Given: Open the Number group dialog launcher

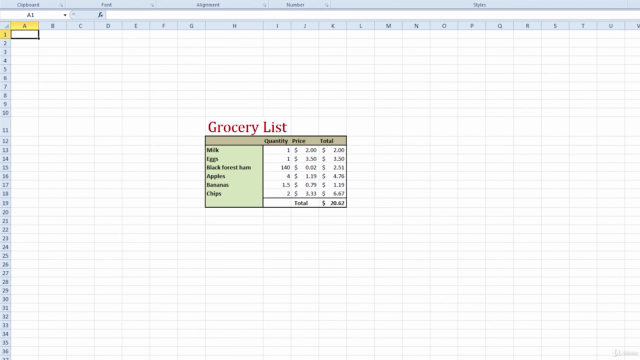Looking at the screenshot, I should click(x=327, y=5).
